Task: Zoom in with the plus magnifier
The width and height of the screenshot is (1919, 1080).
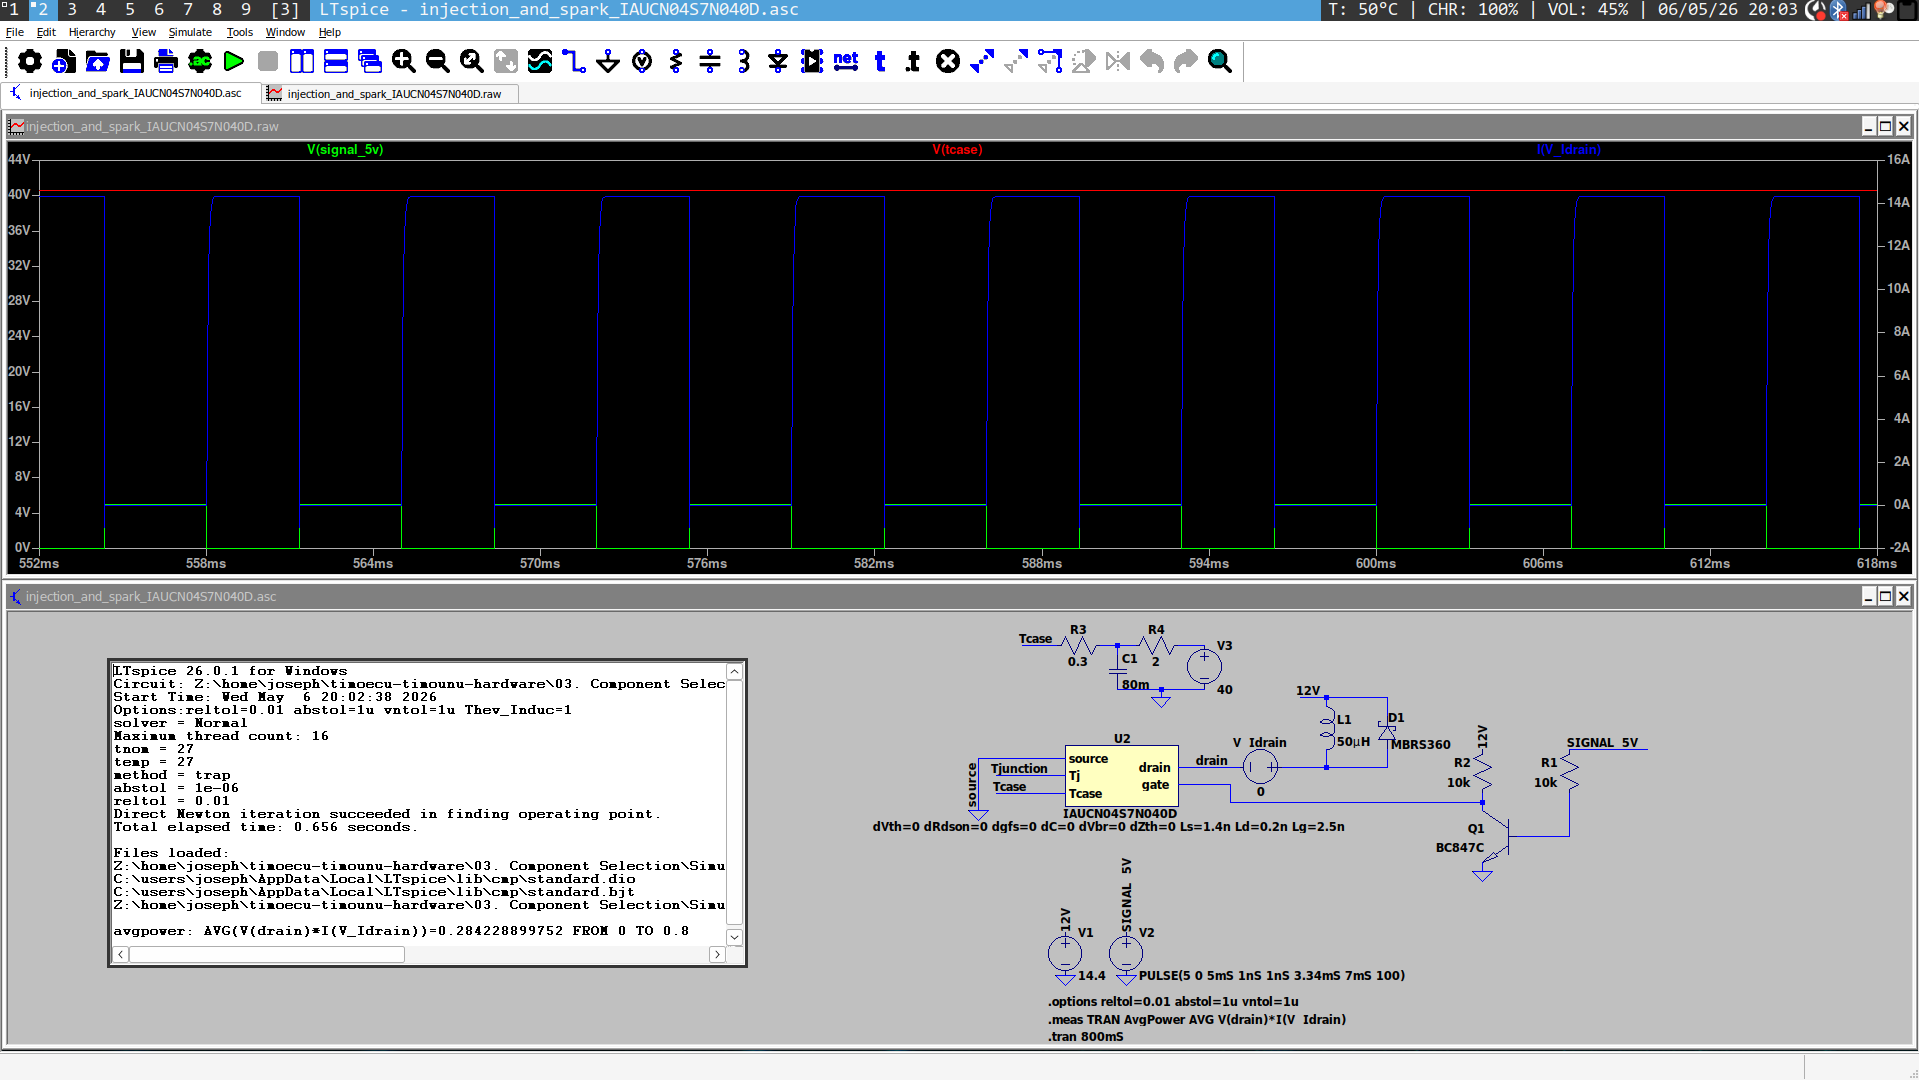Action: click(x=404, y=62)
